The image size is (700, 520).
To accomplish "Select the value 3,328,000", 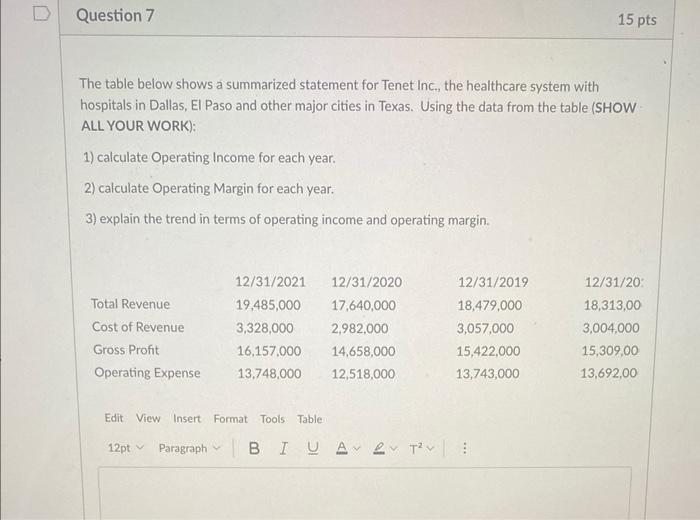I will pos(265,328).
